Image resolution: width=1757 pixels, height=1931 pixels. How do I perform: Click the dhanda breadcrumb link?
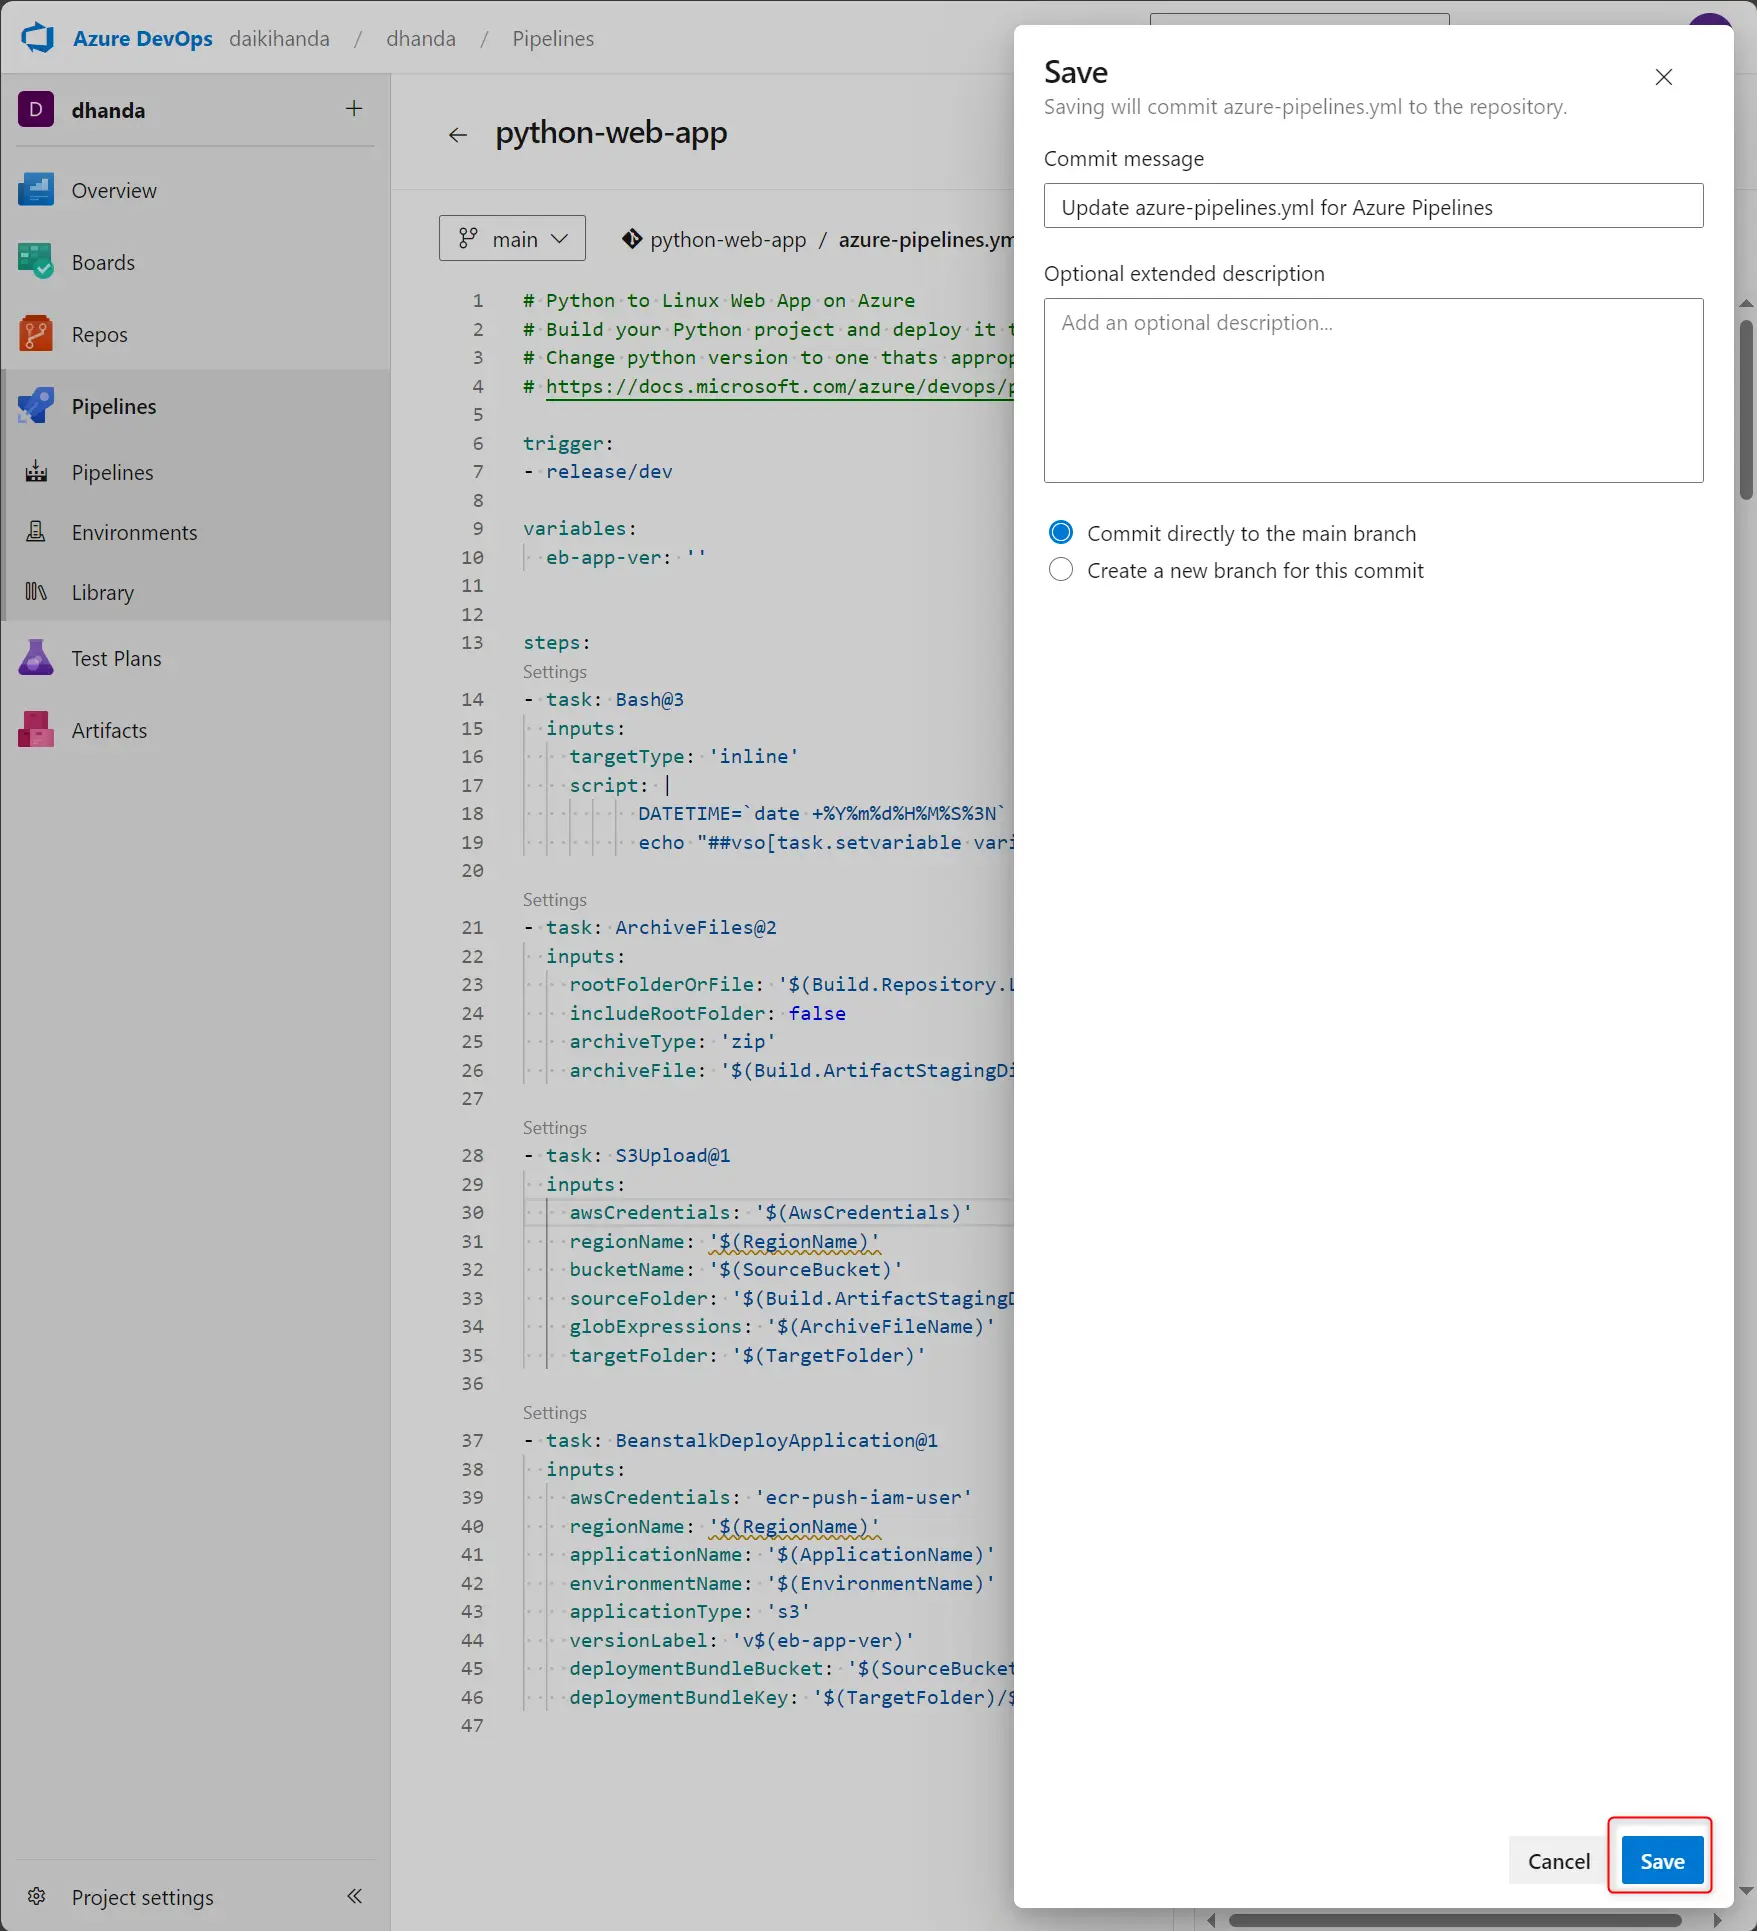[421, 38]
